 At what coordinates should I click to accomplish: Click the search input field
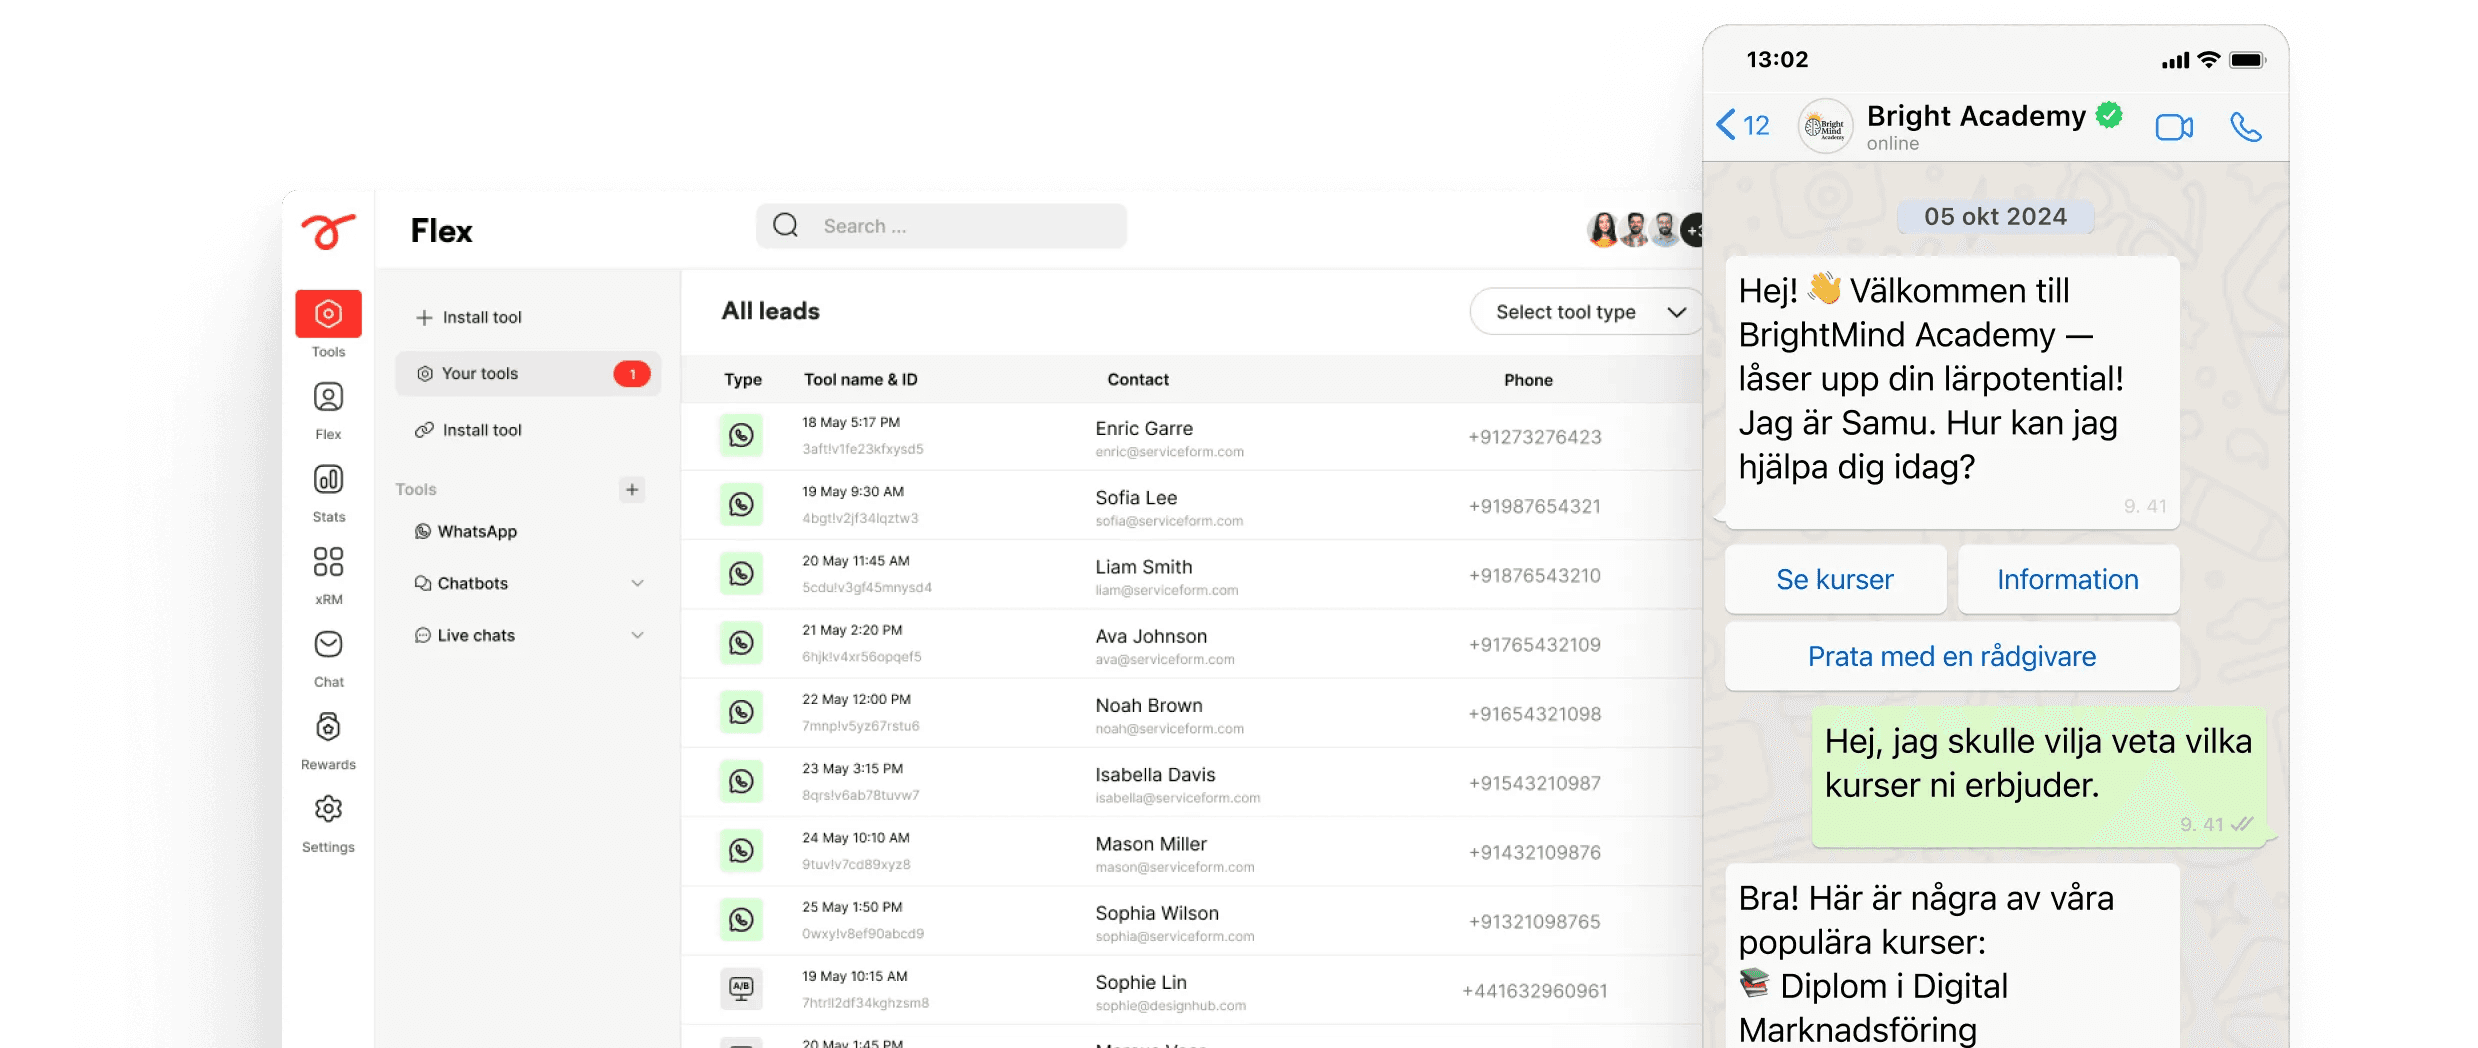click(941, 226)
